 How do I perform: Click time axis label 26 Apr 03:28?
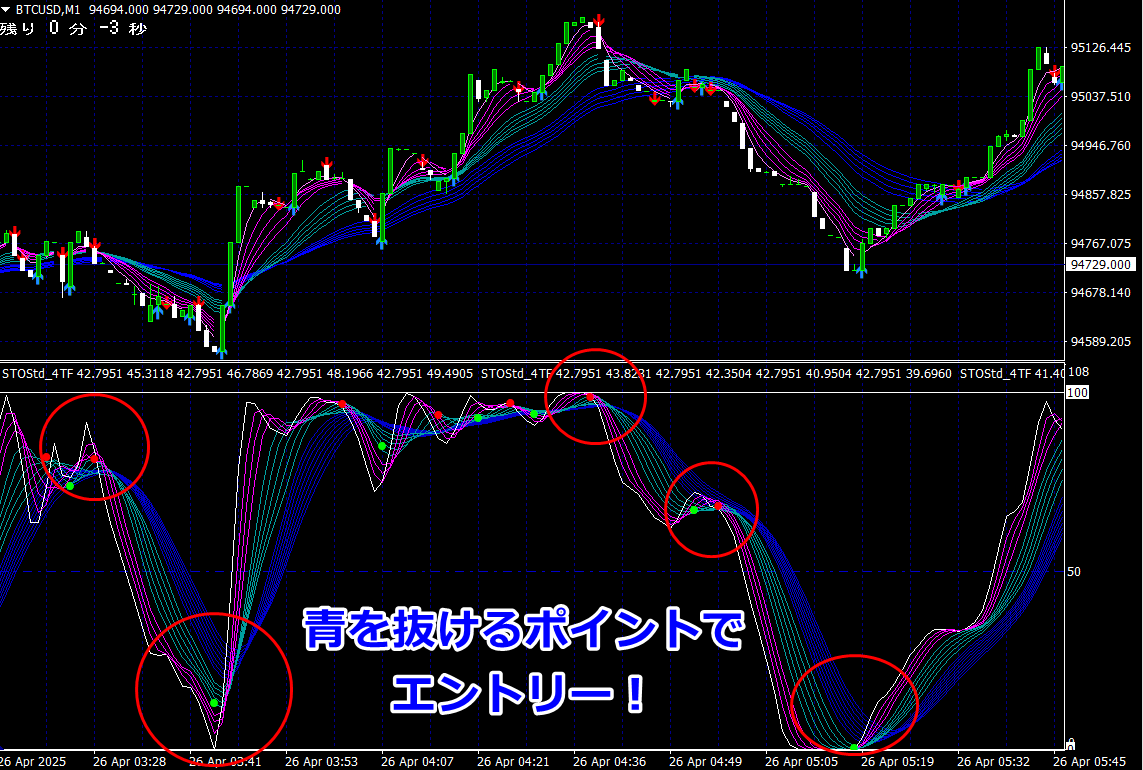coord(129,761)
